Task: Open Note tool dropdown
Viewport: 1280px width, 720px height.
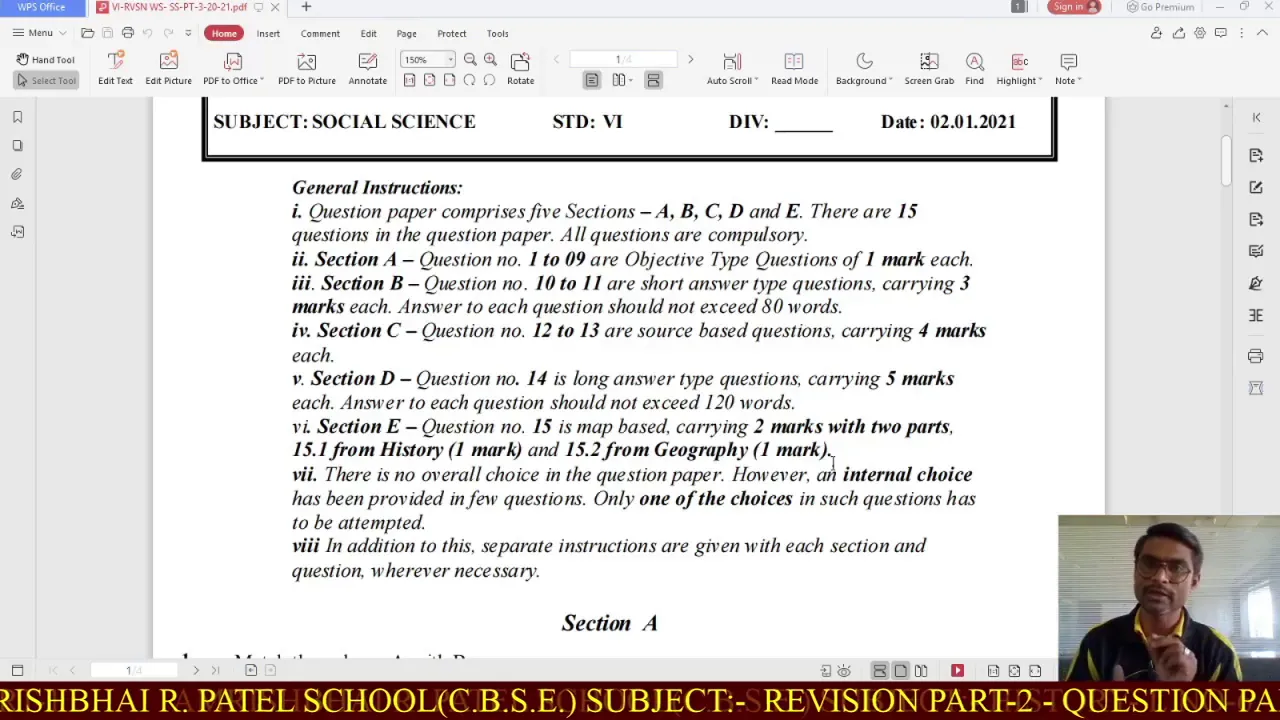Action: pos(1068,69)
